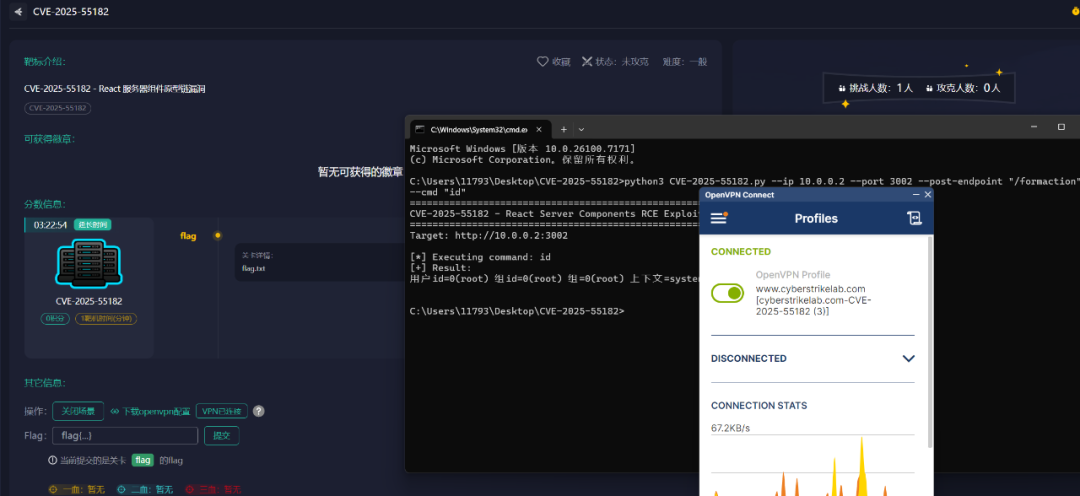Click the 提交 submit button
The height and width of the screenshot is (496, 1080).
click(222, 435)
